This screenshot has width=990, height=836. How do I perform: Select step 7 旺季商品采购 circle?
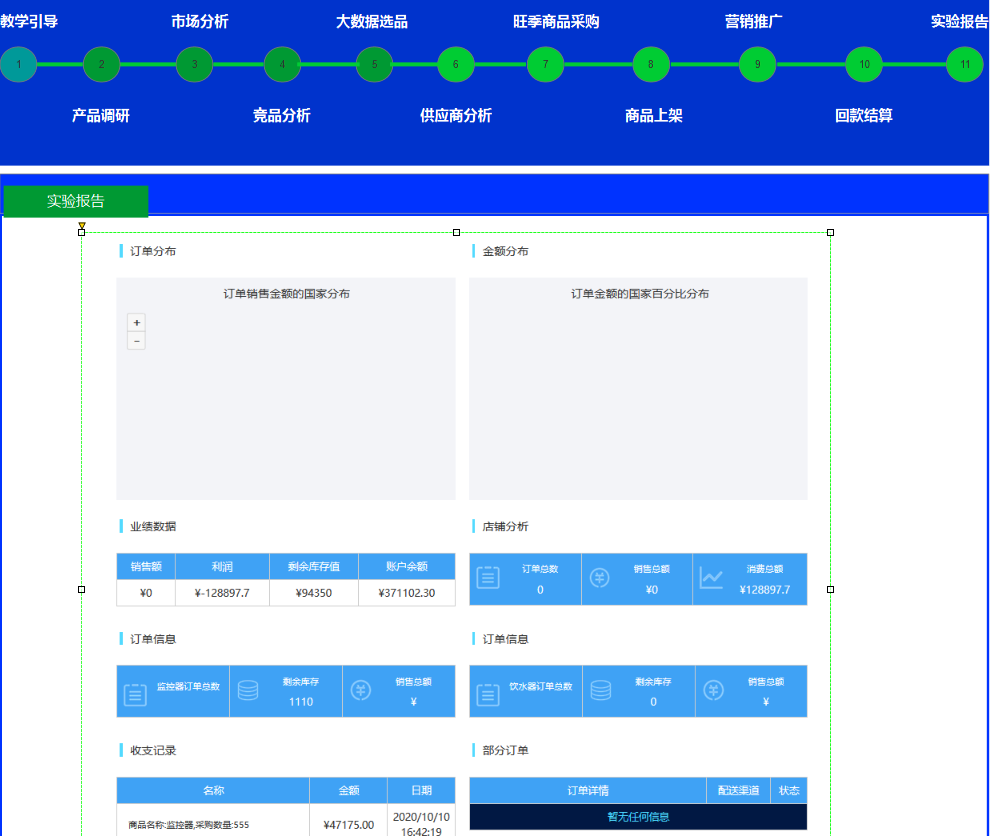[x=545, y=65]
